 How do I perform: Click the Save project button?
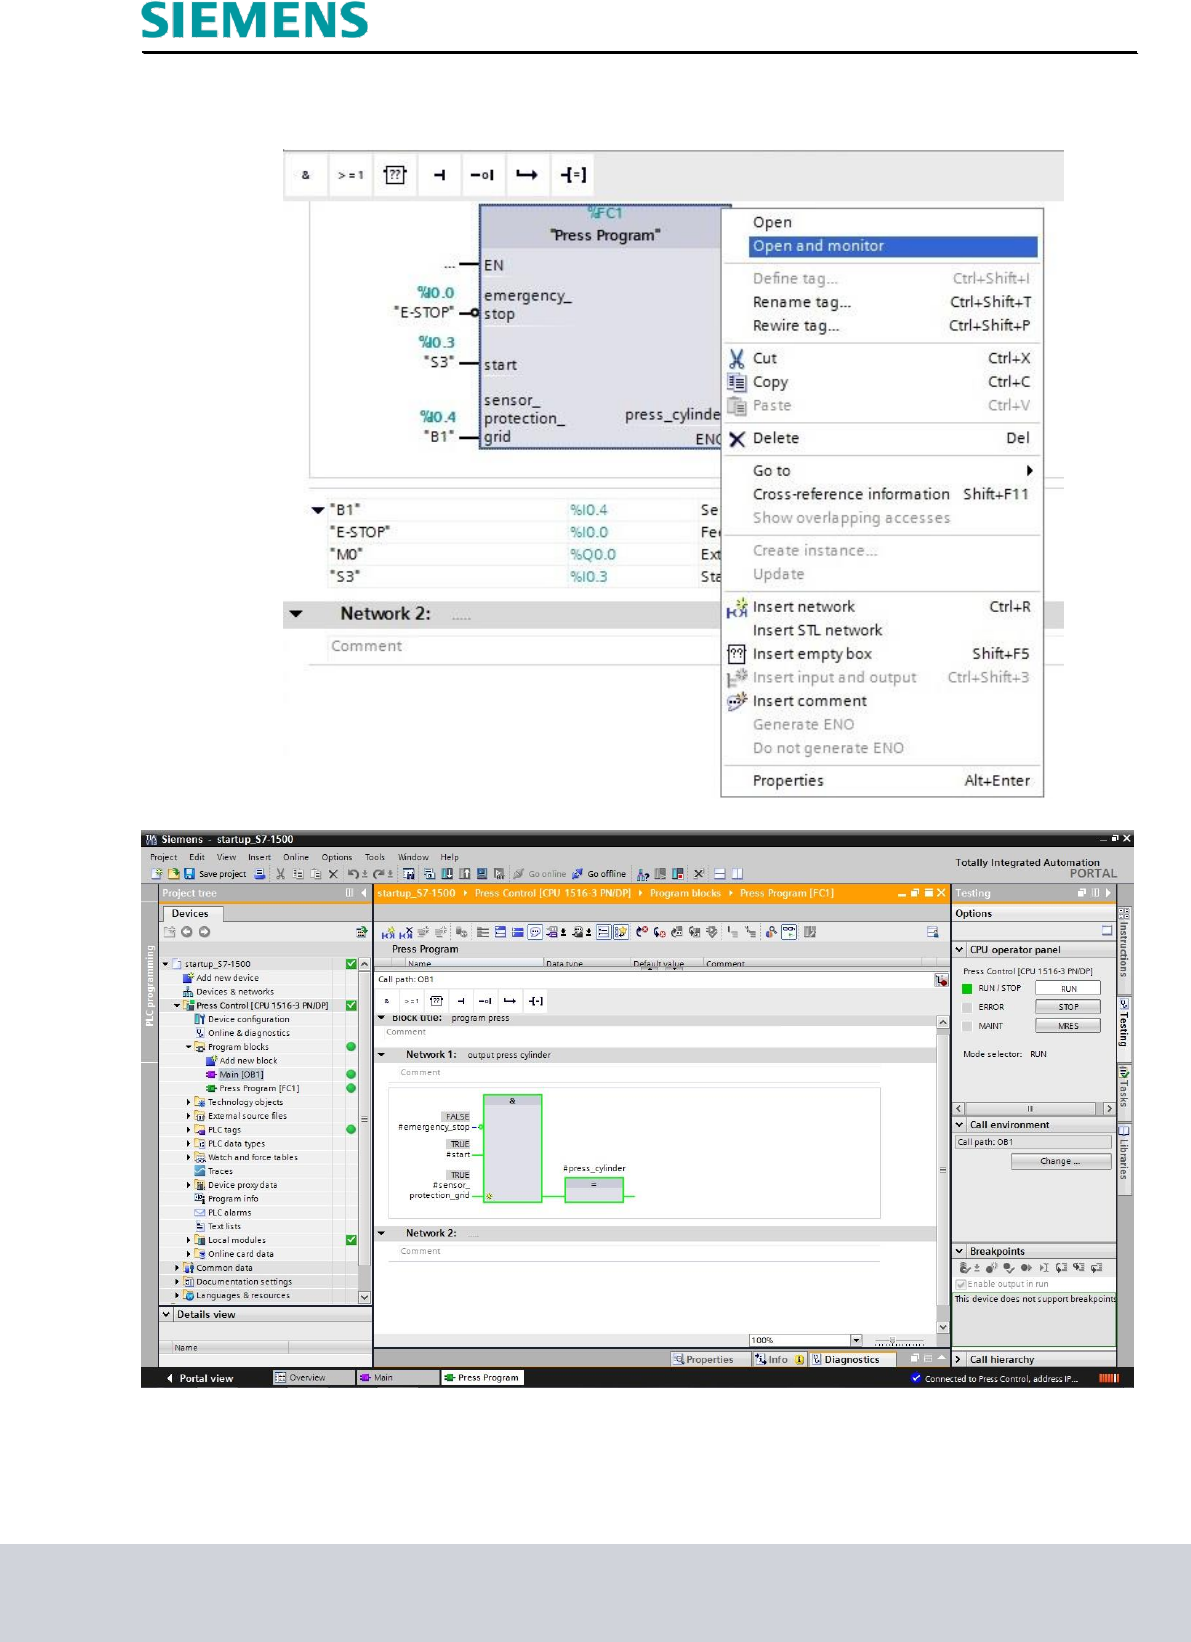(215, 874)
